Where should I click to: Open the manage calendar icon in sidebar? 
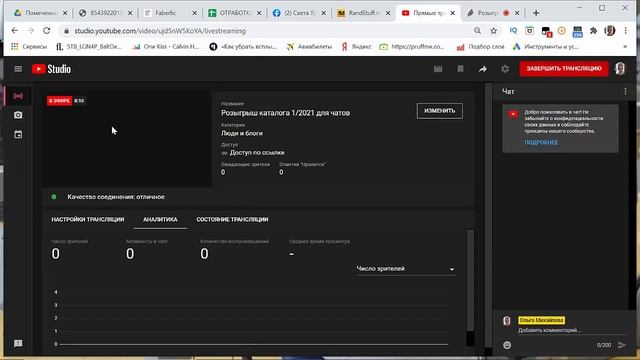click(x=18, y=134)
